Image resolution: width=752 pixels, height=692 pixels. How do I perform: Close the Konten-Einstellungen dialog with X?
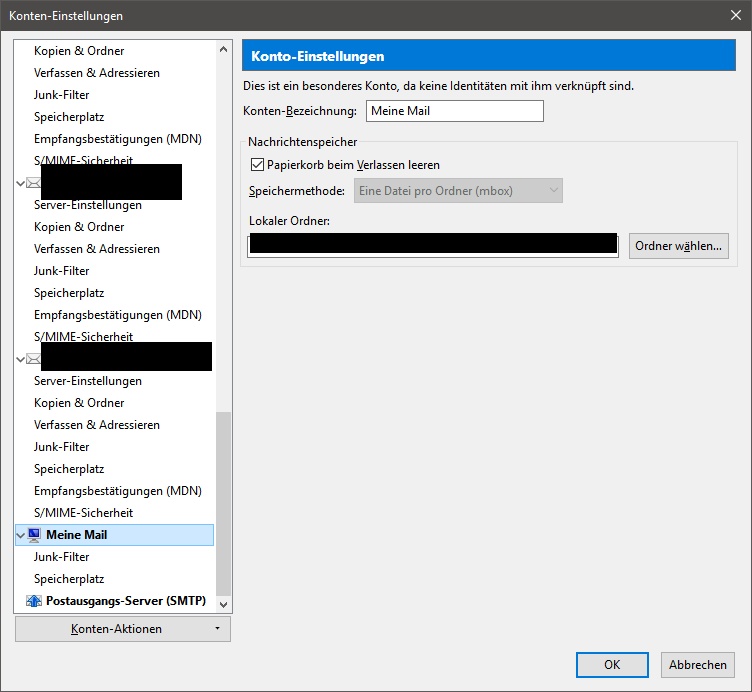(x=736, y=15)
